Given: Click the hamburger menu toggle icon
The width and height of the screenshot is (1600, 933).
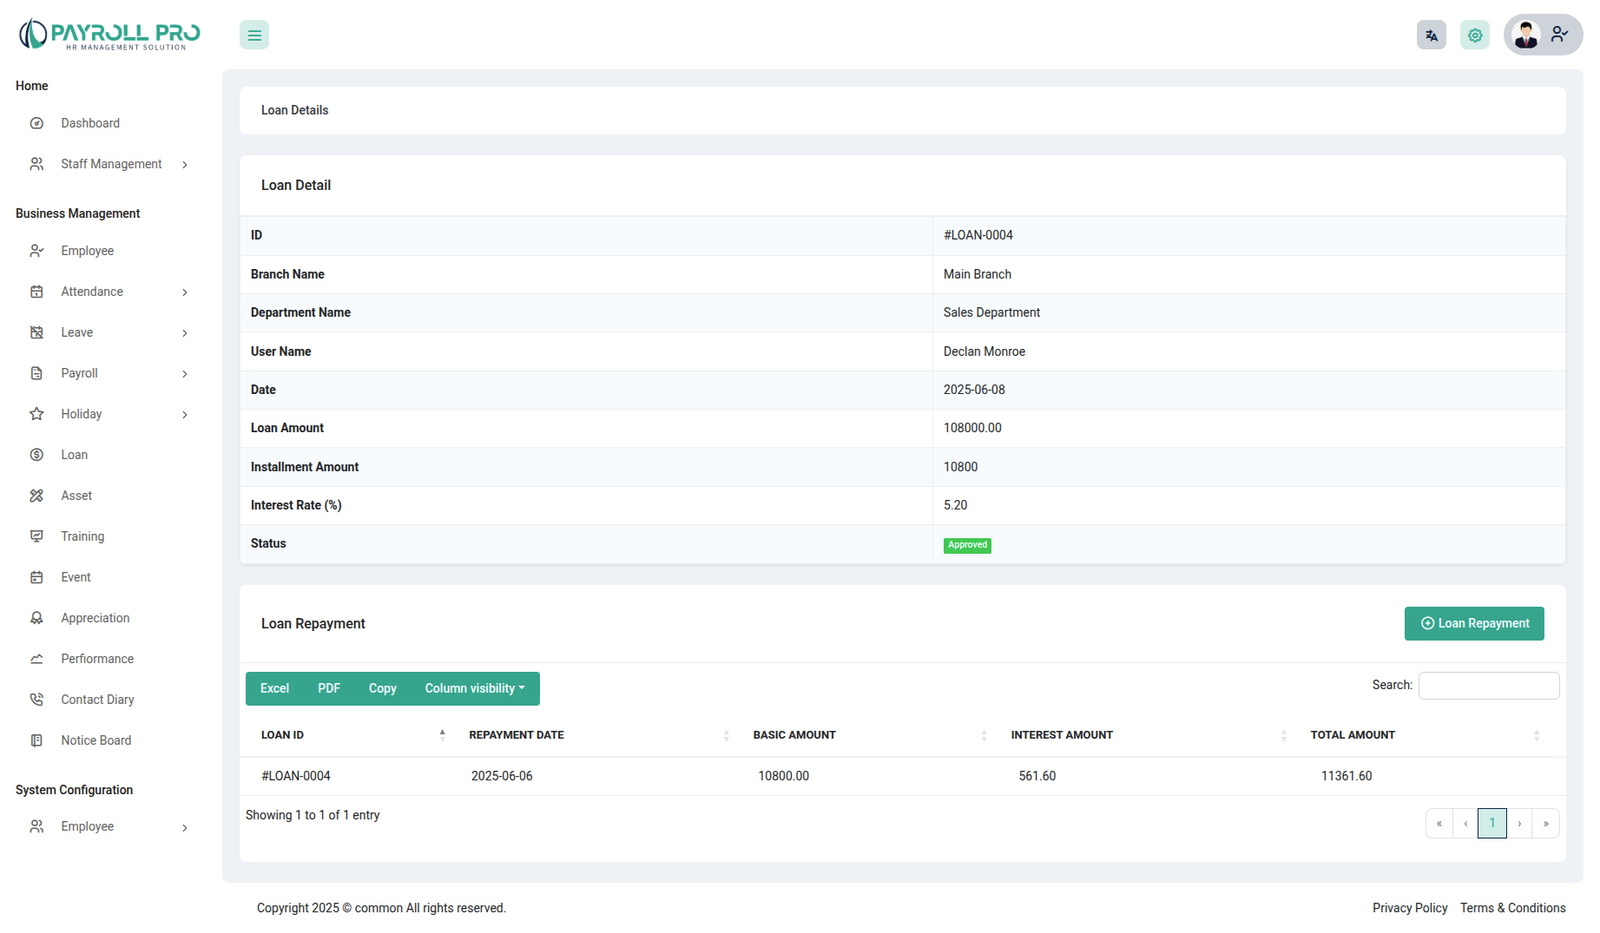Looking at the screenshot, I should (x=254, y=35).
